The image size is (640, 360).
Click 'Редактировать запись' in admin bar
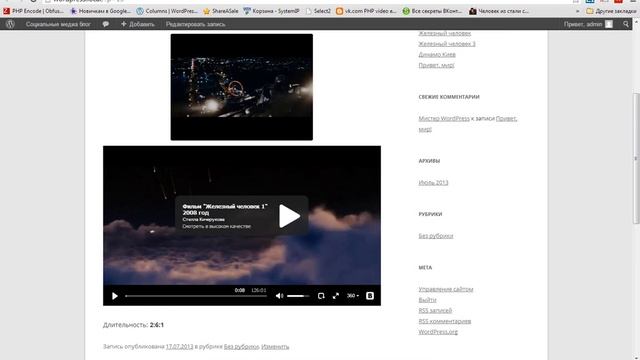click(196, 24)
